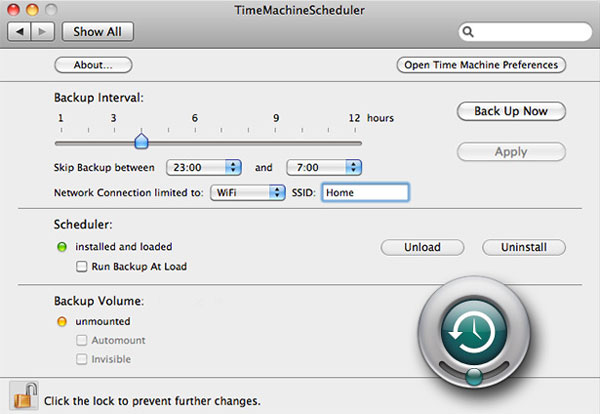Click the Show All button

pos(98,31)
